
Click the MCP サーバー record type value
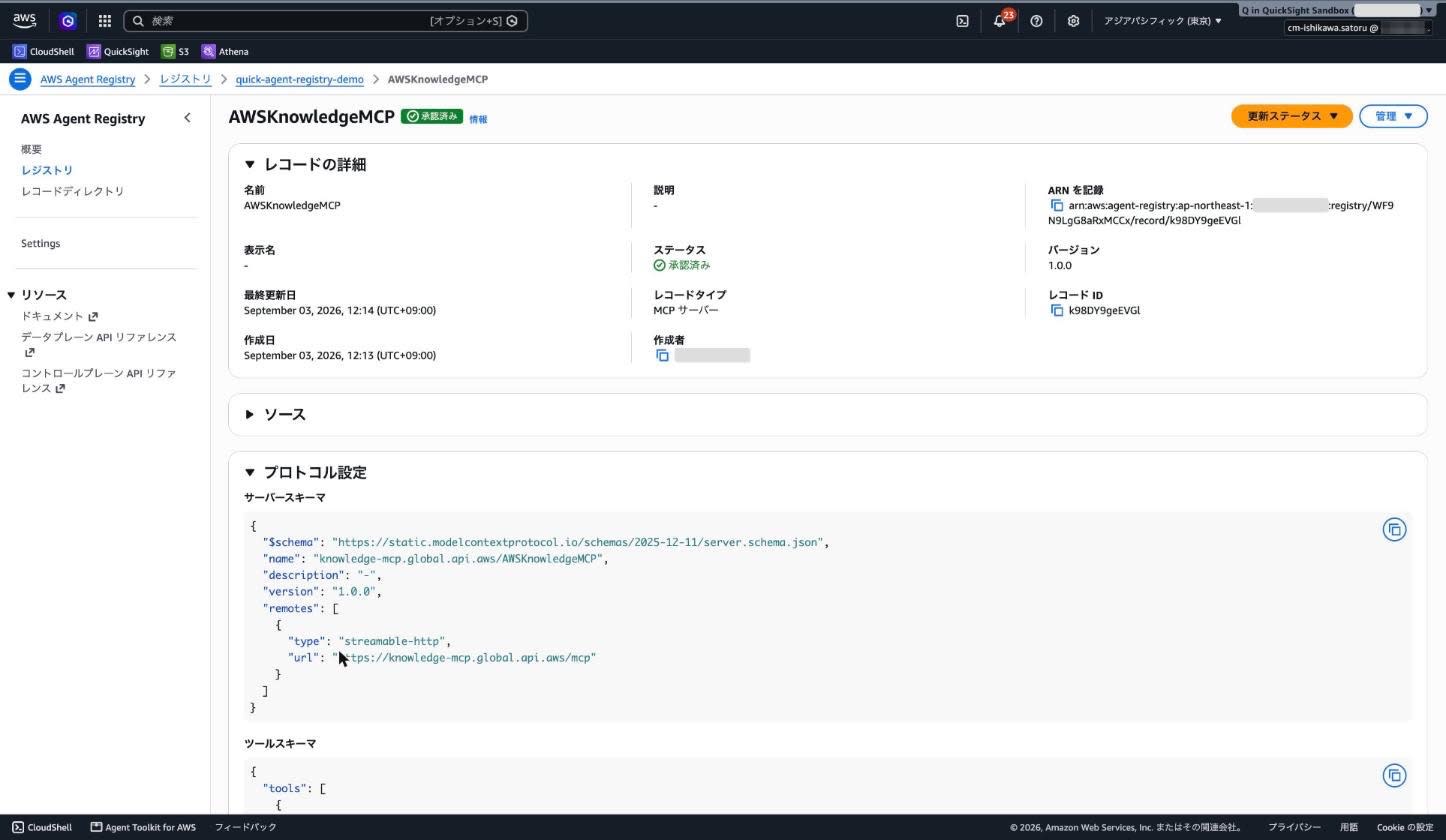click(x=686, y=310)
